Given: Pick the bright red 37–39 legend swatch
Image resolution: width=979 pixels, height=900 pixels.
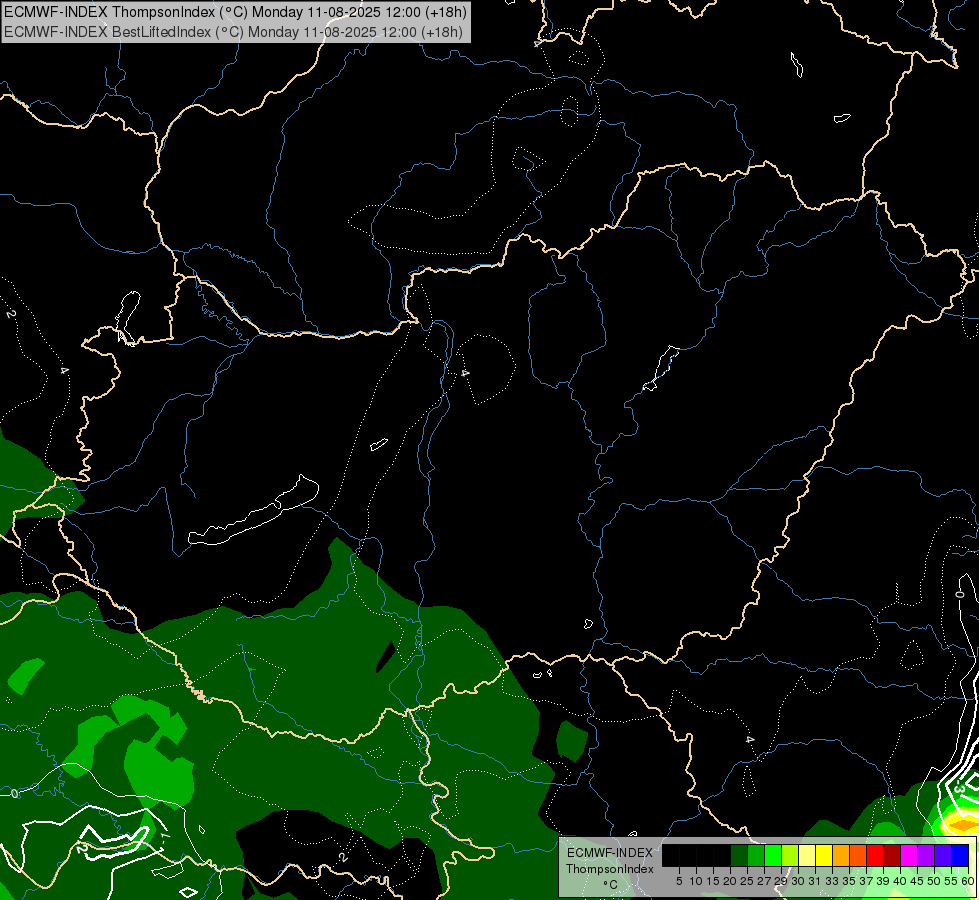Looking at the screenshot, I should 875,855.
